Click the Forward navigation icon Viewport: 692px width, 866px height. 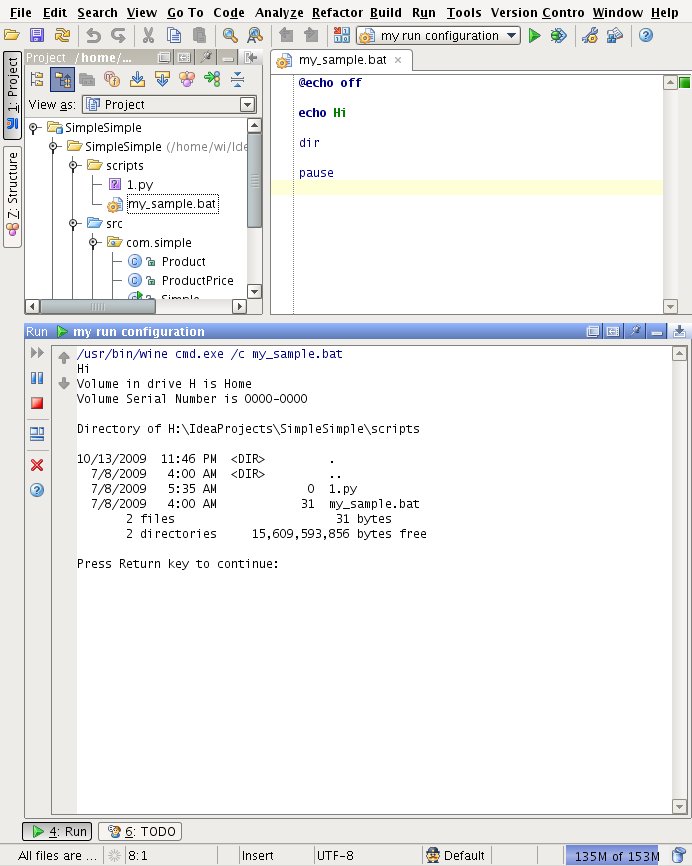pyautogui.click(x=311, y=36)
